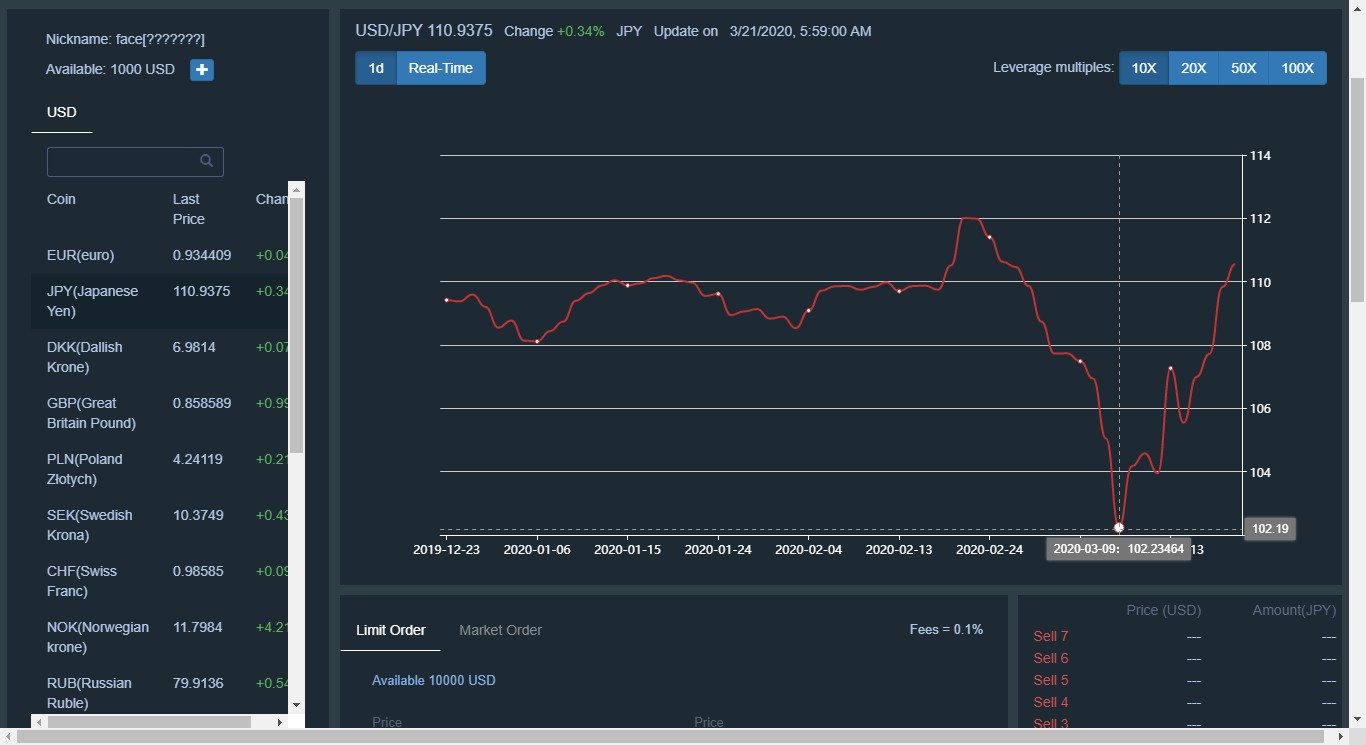The width and height of the screenshot is (1366, 745).
Task: Select 10X leverage multiple
Action: pyautogui.click(x=1143, y=68)
